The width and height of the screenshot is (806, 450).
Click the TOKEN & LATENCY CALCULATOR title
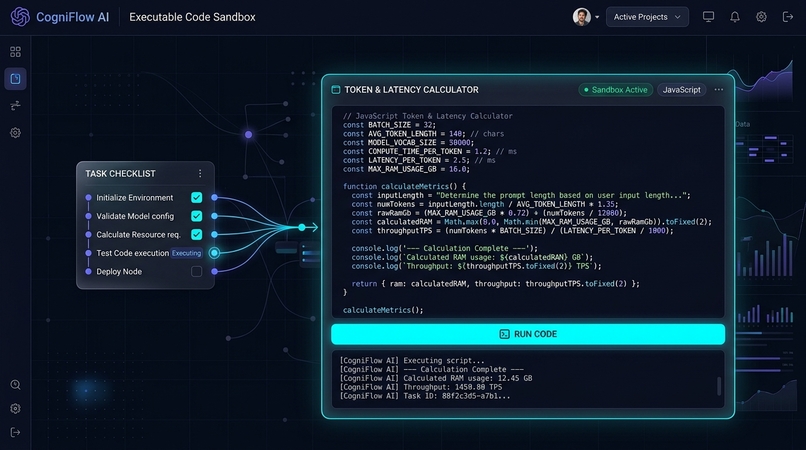[x=411, y=90]
